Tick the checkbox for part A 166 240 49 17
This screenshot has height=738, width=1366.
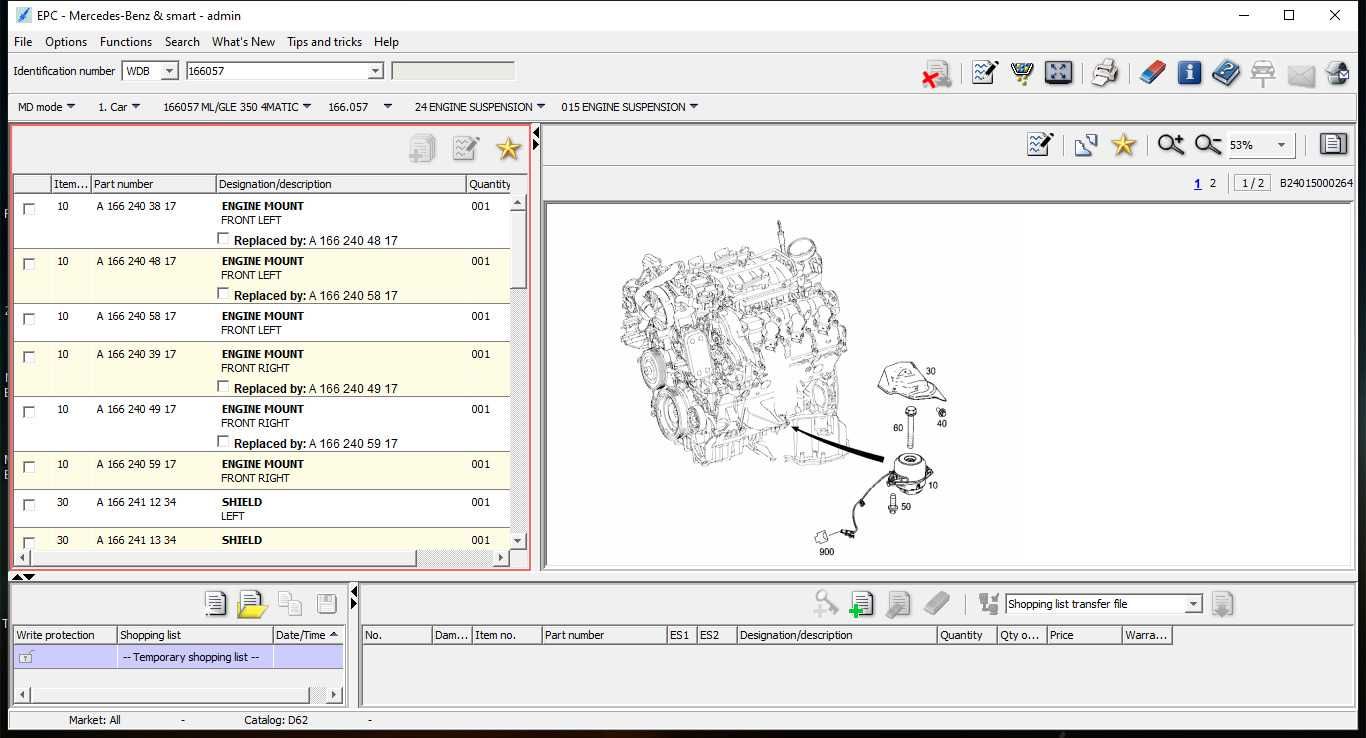point(29,412)
